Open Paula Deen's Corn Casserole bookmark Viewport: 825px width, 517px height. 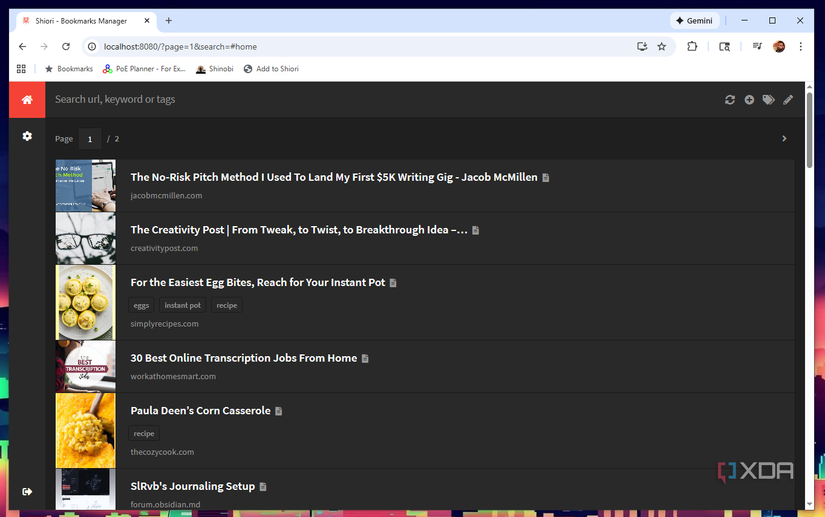(x=200, y=411)
